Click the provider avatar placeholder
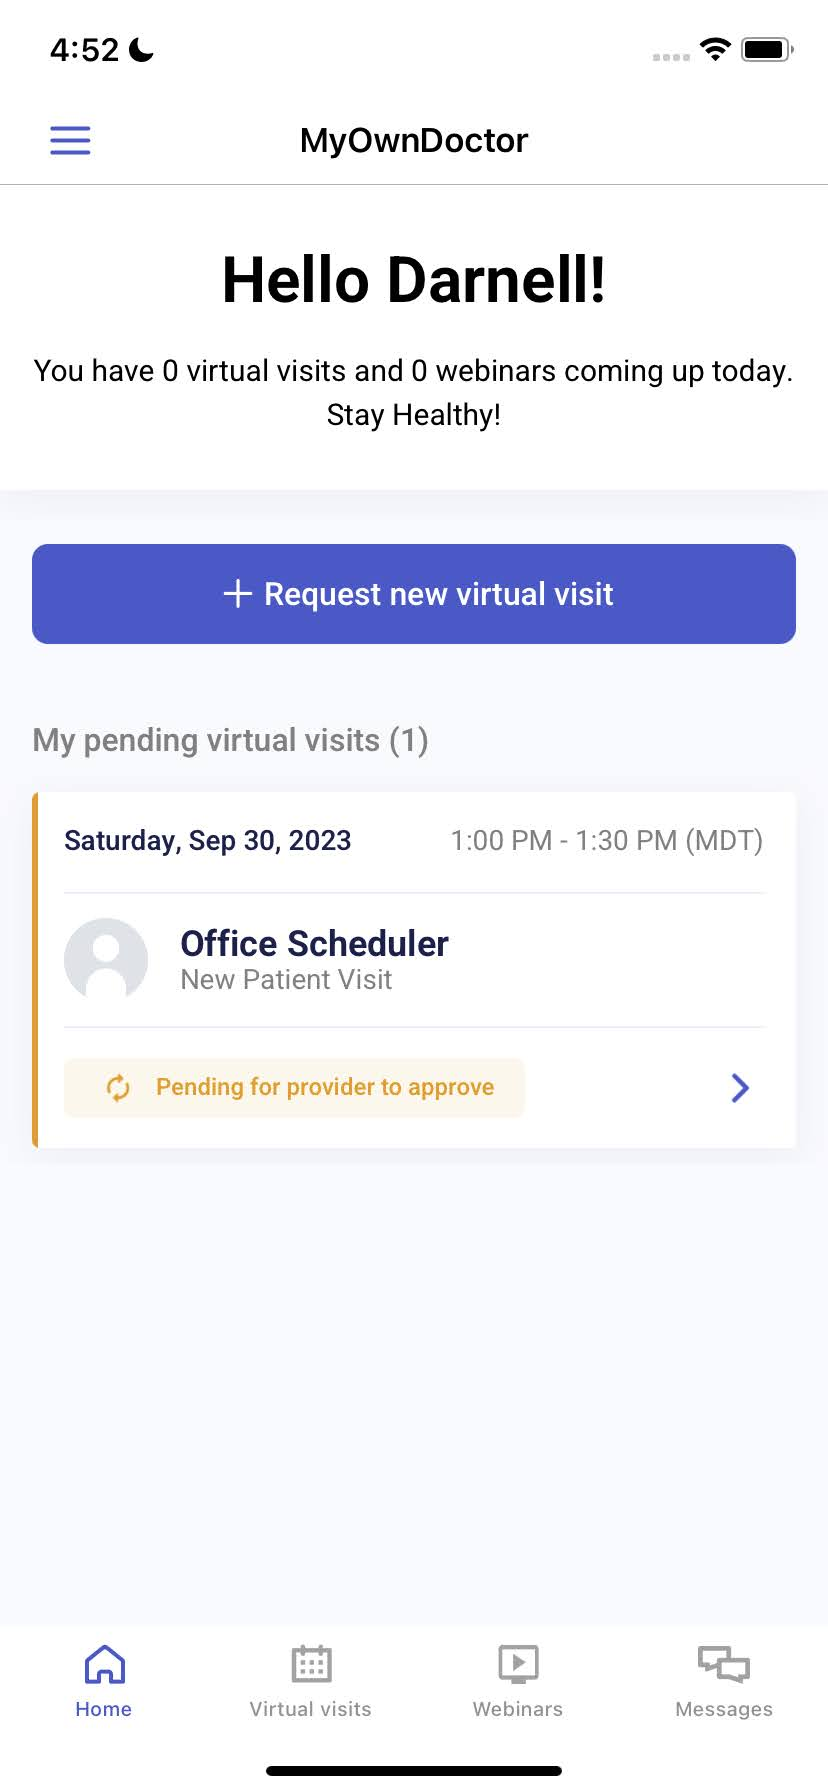The height and width of the screenshot is (1792, 828). [x=106, y=959]
